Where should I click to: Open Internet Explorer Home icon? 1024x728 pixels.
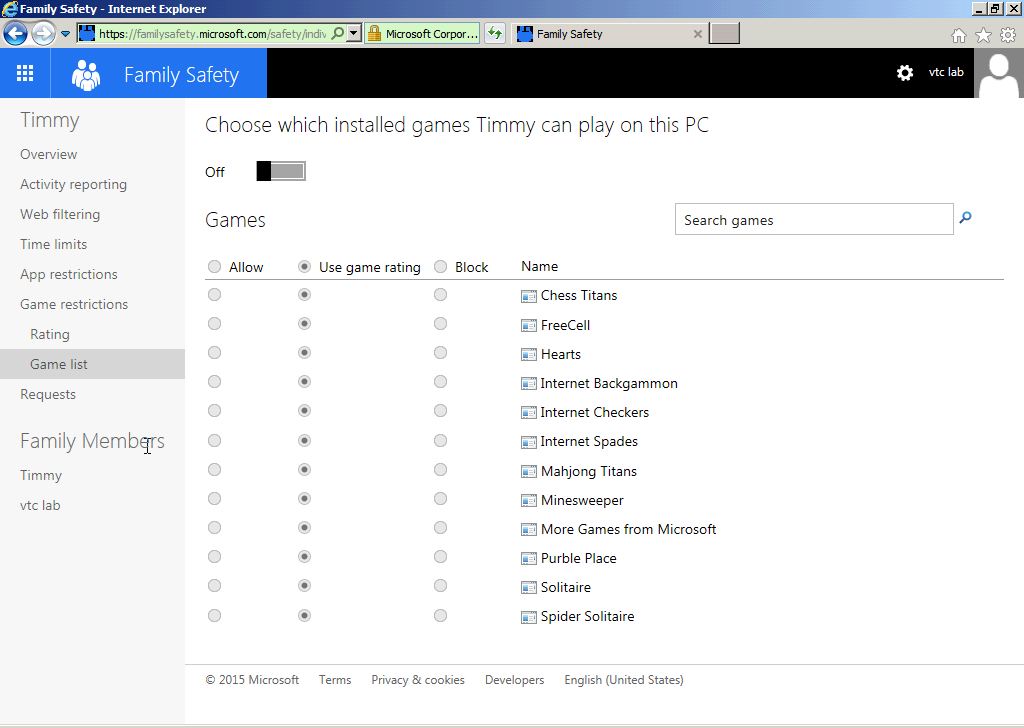click(x=959, y=35)
